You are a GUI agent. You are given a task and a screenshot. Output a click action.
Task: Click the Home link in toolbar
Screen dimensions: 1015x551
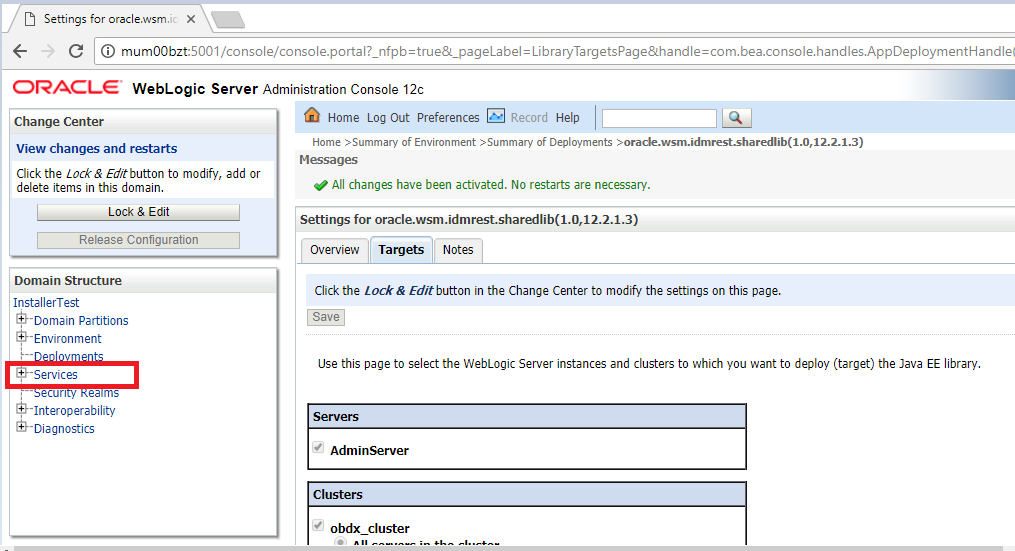tap(343, 118)
